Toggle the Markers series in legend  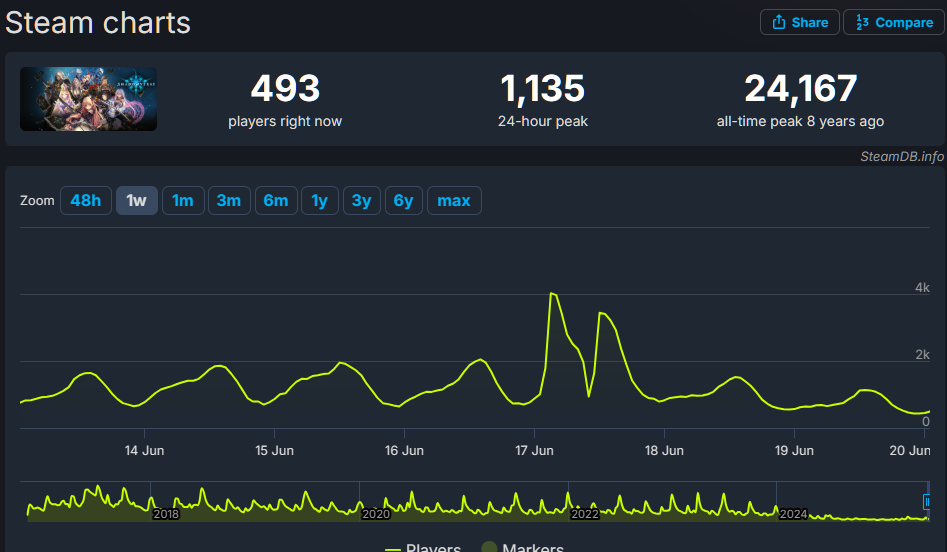click(523, 547)
